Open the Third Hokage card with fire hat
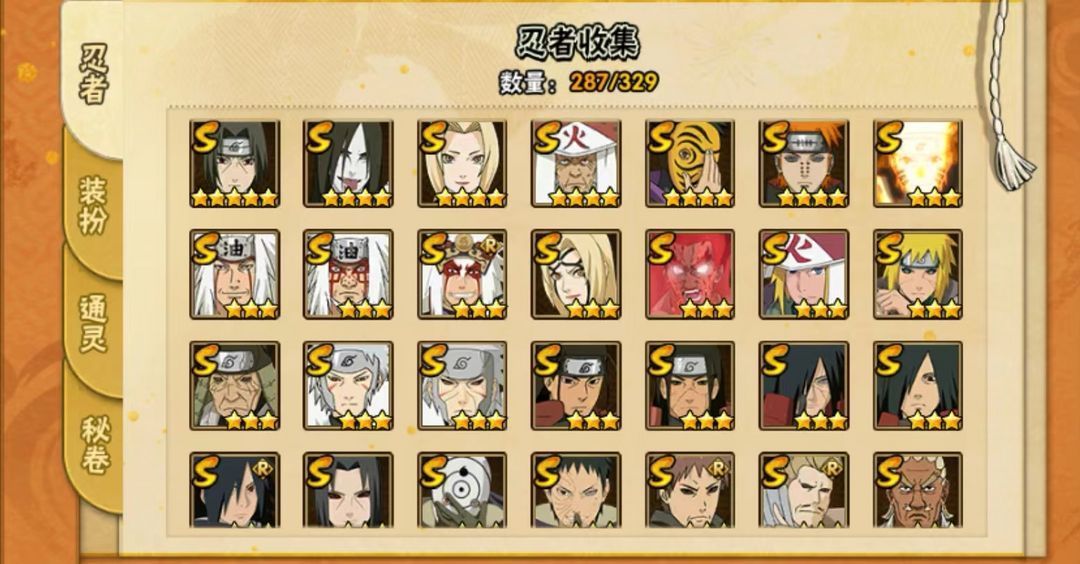The width and height of the screenshot is (1080, 564). 577,164
